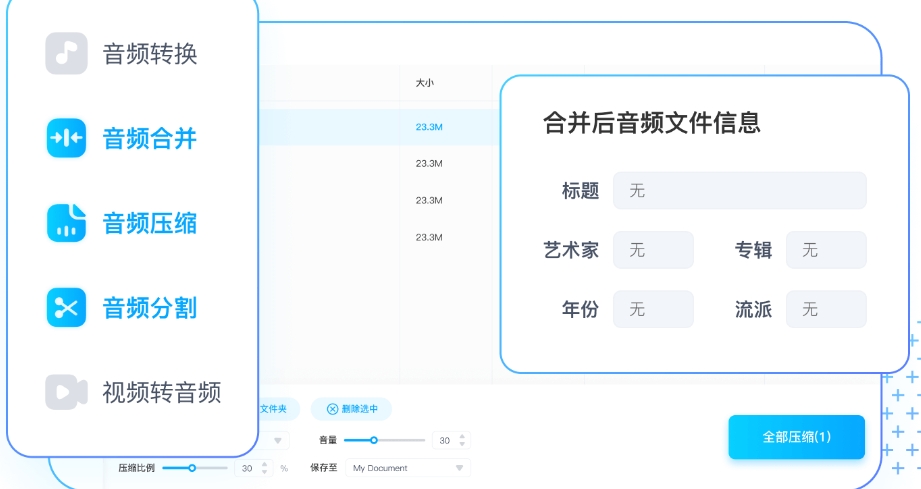The width and height of the screenshot is (921, 489).
Task: Click the 流派 input field
Action: 826,309
